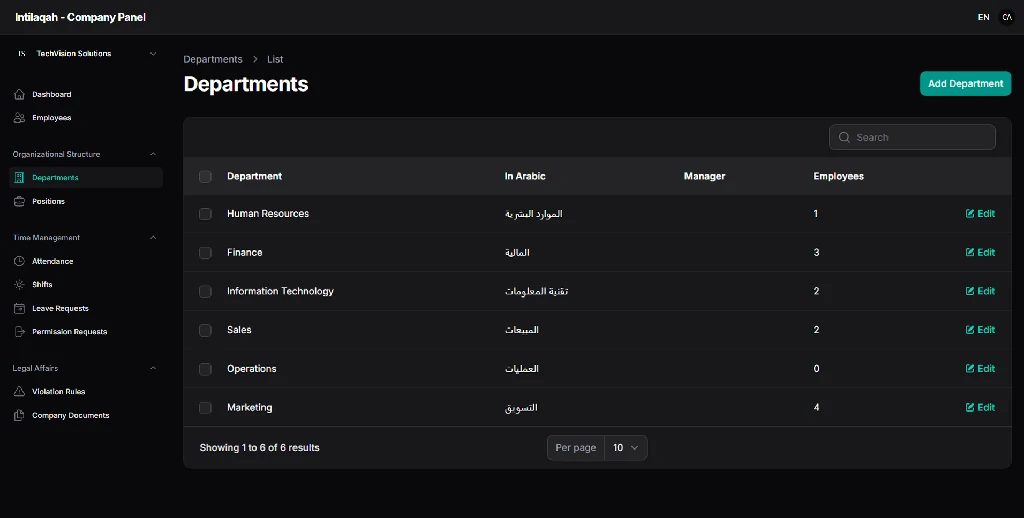Click the Employees people icon
The height and width of the screenshot is (518, 1024).
[x=19, y=118]
